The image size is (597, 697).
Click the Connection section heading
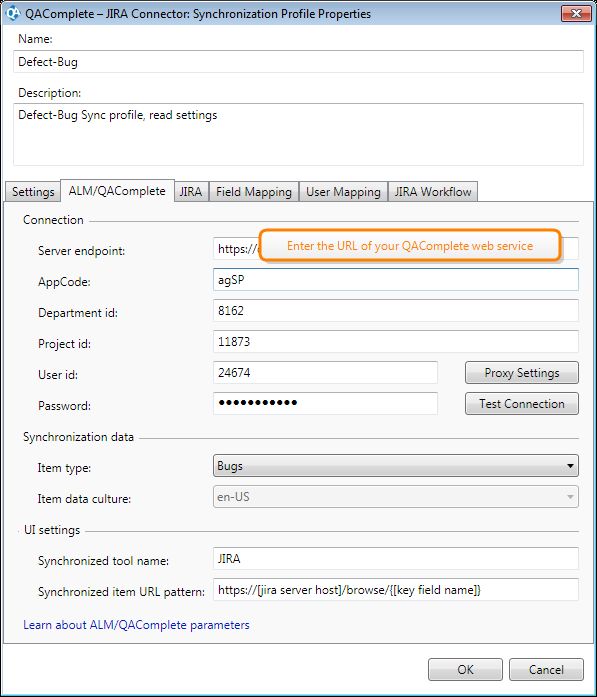click(x=53, y=220)
